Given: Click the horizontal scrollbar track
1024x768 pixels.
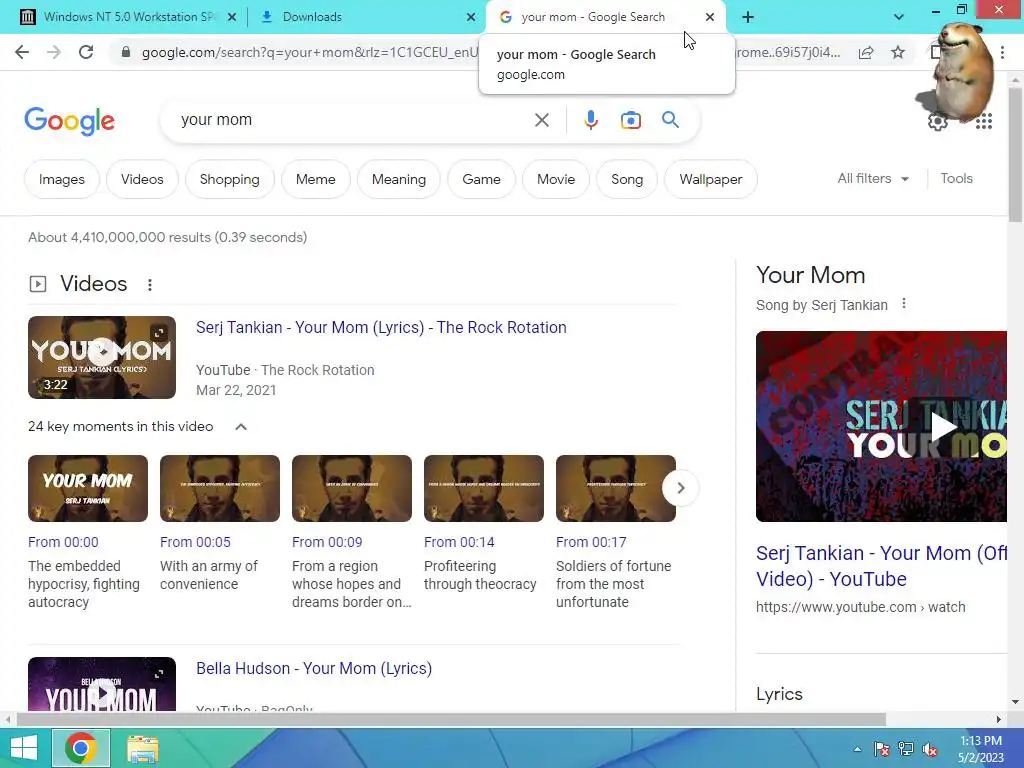Looking at the screenshot, I should [x=940, y=720].
